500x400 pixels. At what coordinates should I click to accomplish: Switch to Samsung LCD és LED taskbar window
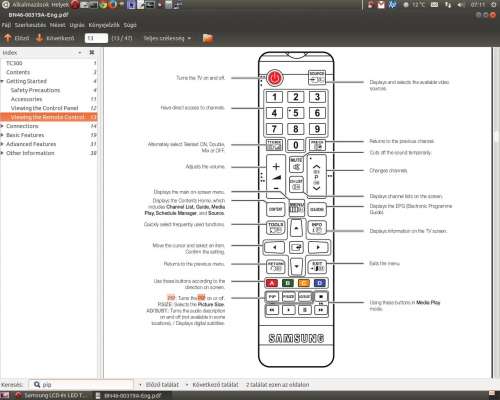click(52, 395)
